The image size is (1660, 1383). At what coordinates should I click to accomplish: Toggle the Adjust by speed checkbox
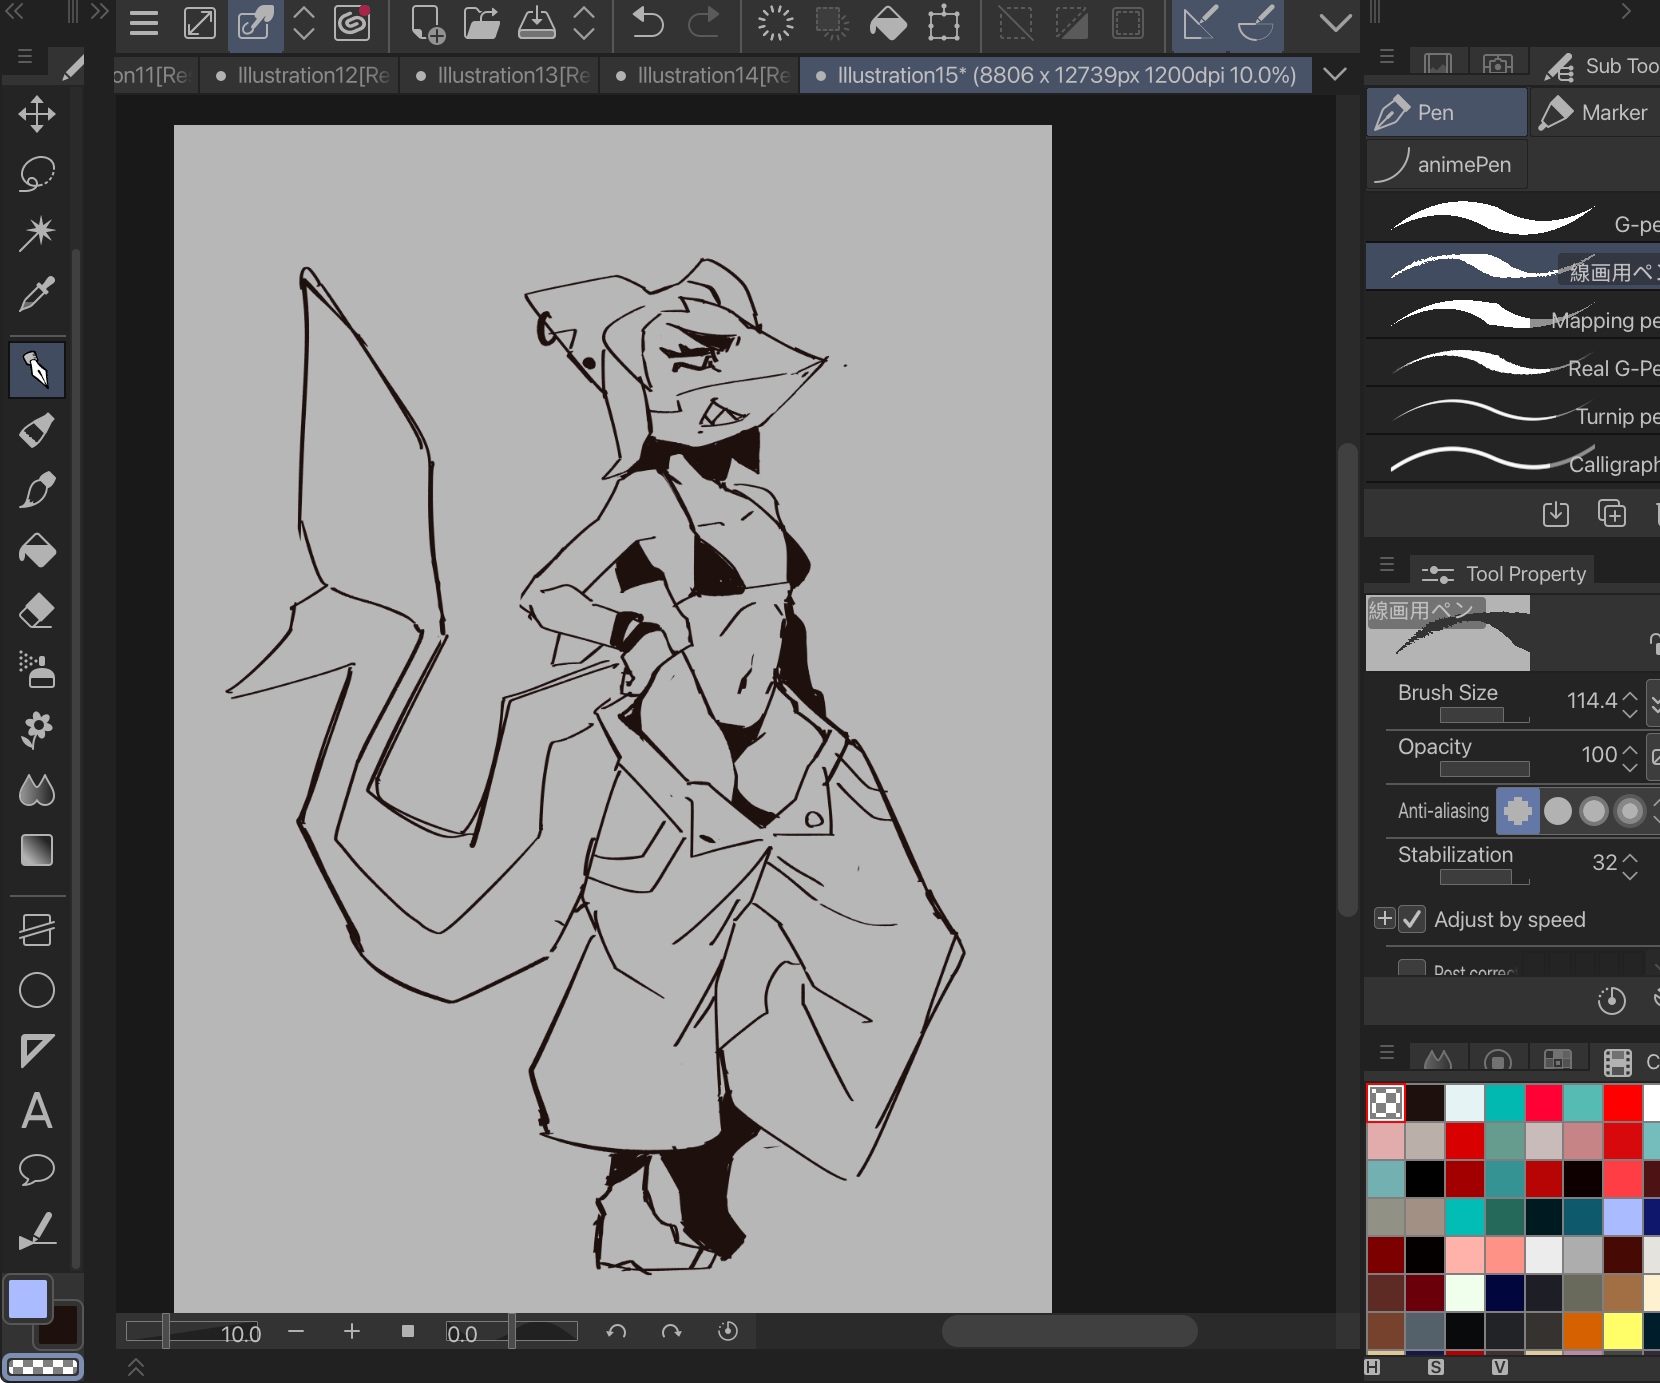1411,919
